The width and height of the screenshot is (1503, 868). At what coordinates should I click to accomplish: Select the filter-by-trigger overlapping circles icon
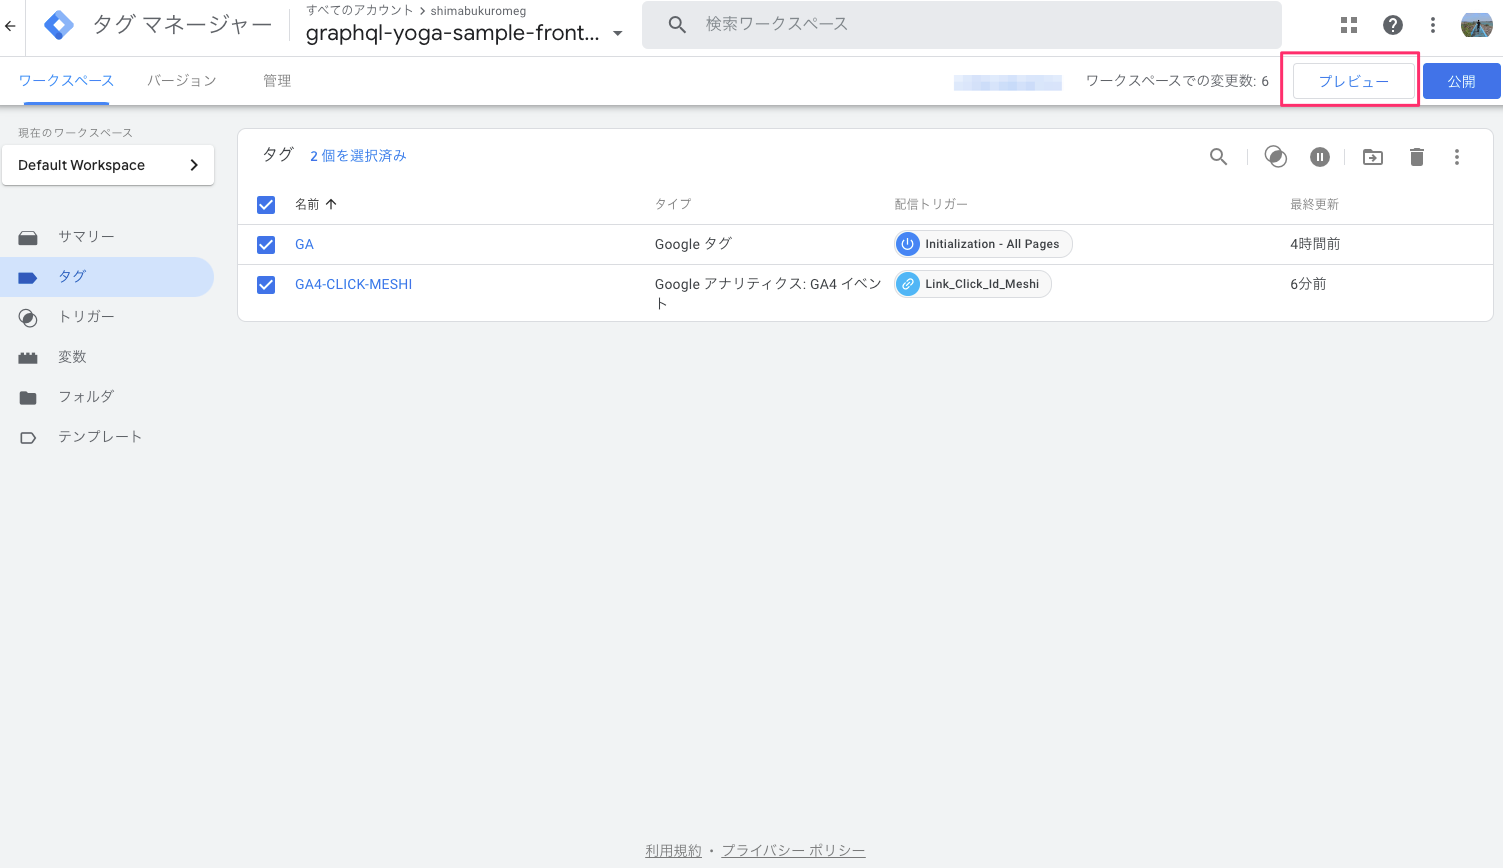tap(1275, 157)
